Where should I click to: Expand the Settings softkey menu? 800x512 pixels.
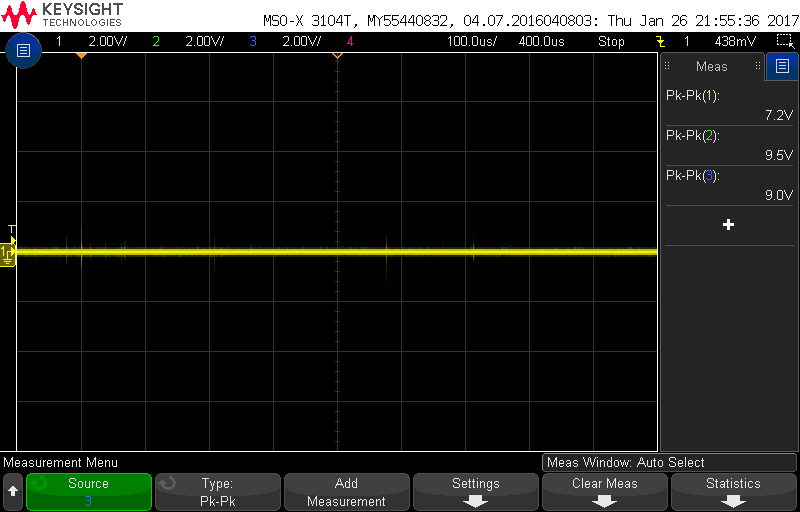[476, 492]
